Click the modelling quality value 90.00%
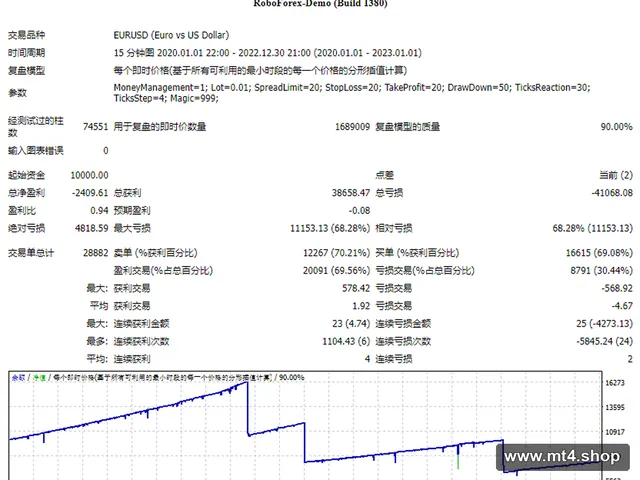This screenshot has height=480, width=640. [x=616, y=127]
